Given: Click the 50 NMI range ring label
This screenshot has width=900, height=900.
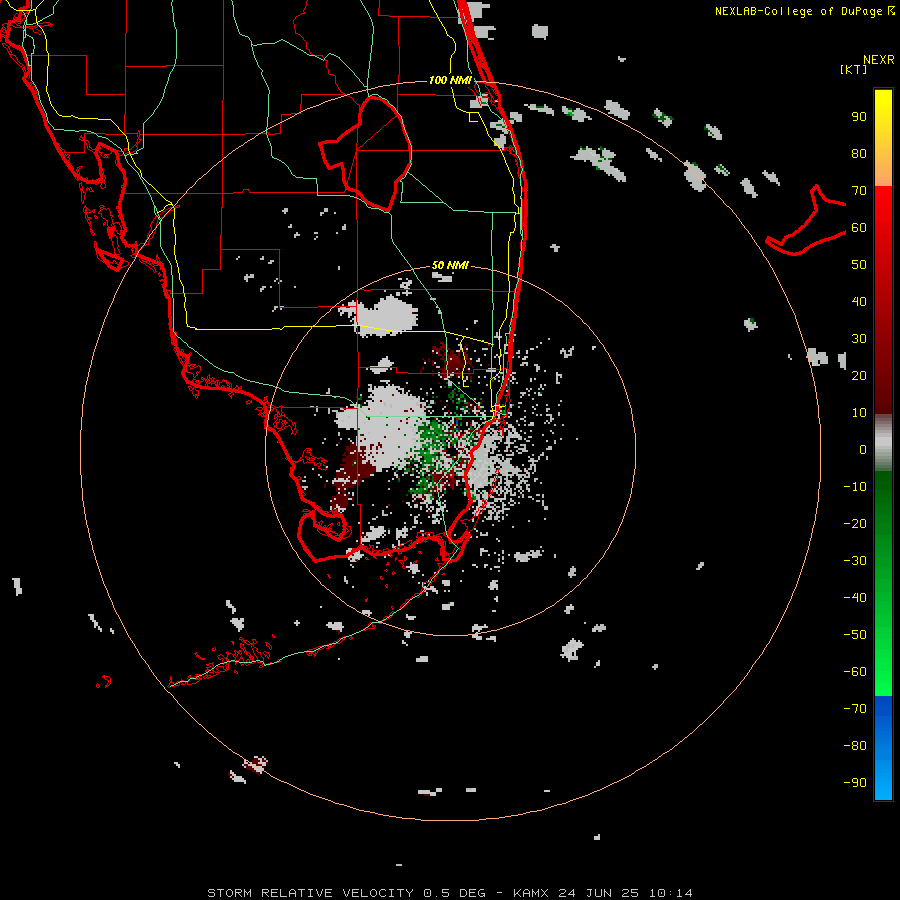Looking at the screenshot, I should pyautogui.click(x=450, y=265).
